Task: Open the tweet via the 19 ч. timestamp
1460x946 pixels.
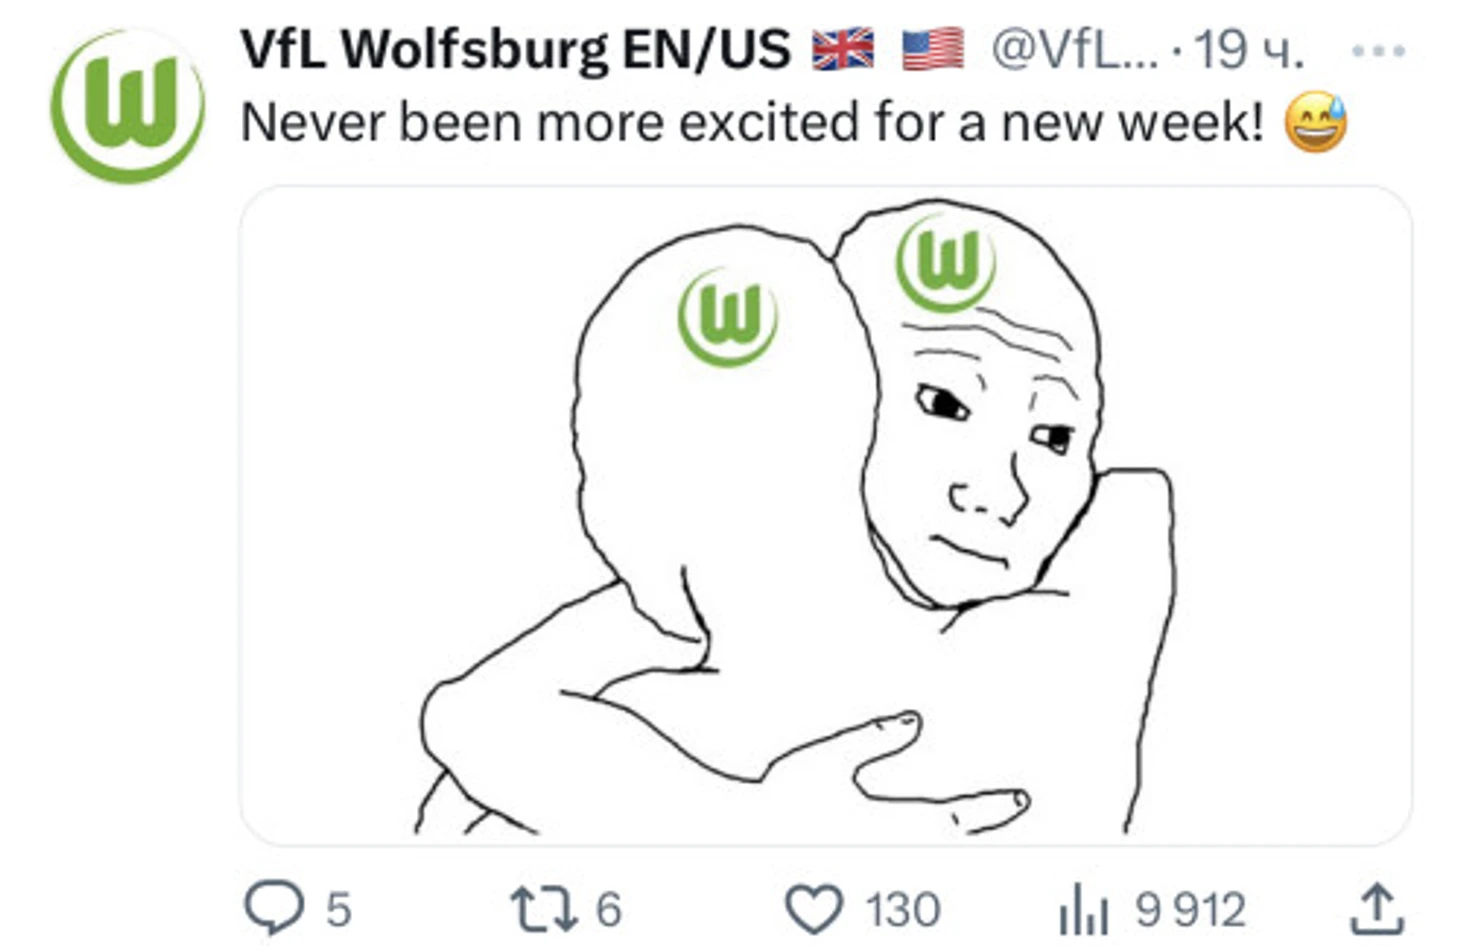Action: 1249,50
